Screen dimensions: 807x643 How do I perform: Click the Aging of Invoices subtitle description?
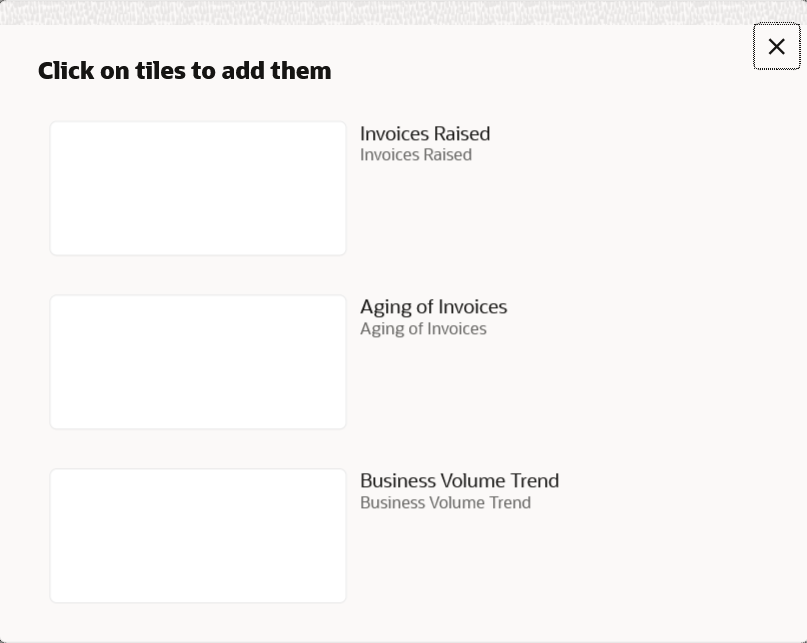tap(423, 328)
